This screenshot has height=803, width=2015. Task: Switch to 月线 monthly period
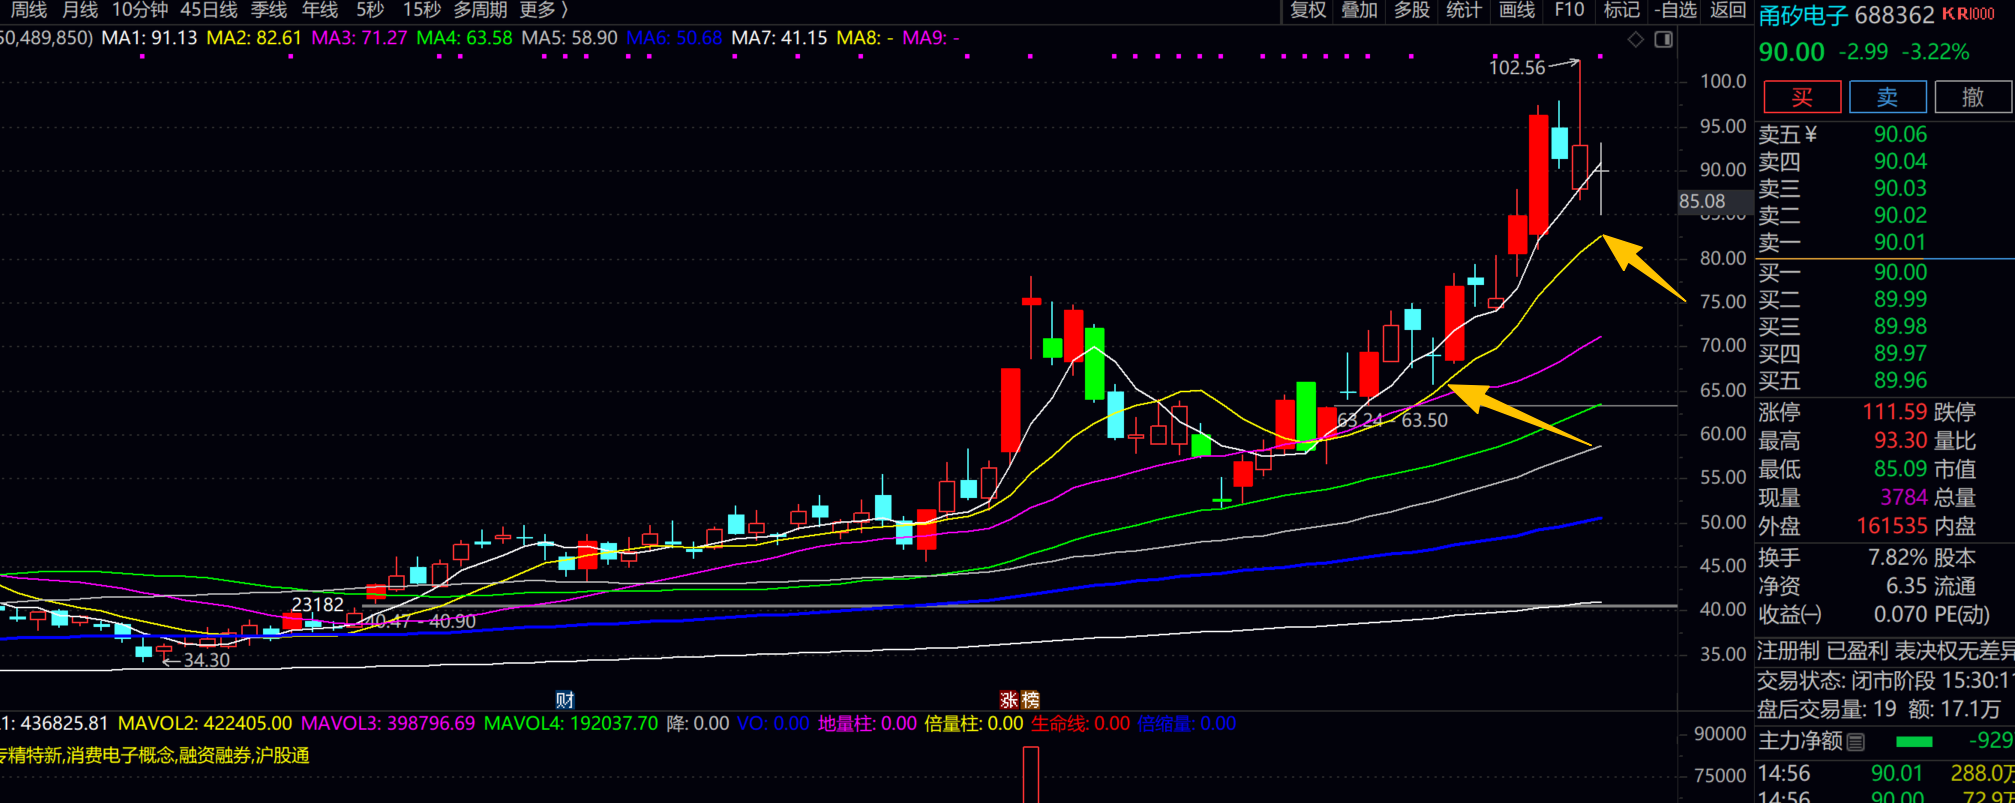pos(80,10)
